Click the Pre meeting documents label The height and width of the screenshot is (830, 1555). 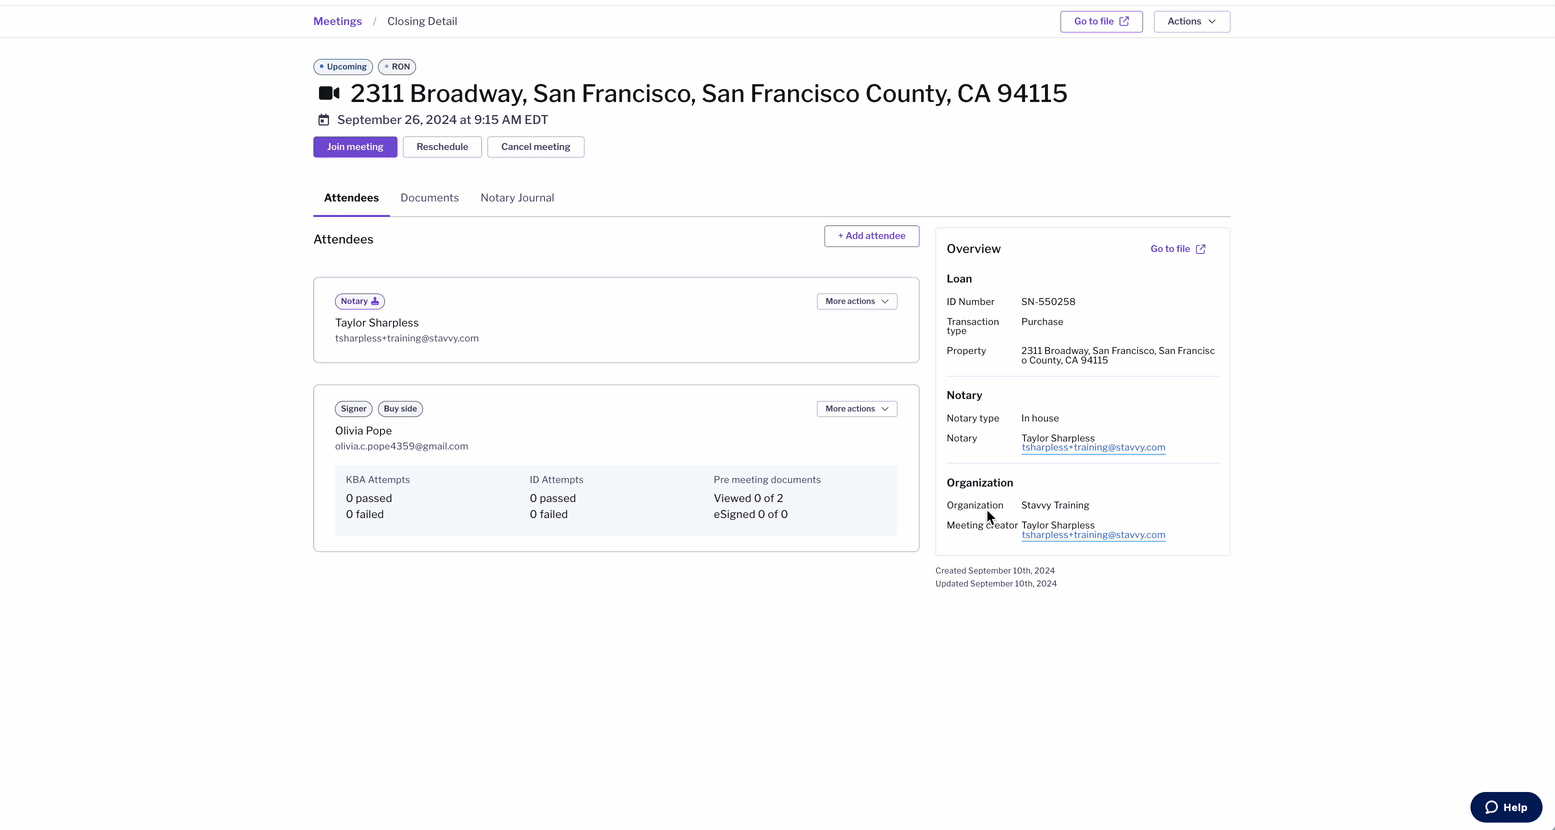[x=767, y=480]
